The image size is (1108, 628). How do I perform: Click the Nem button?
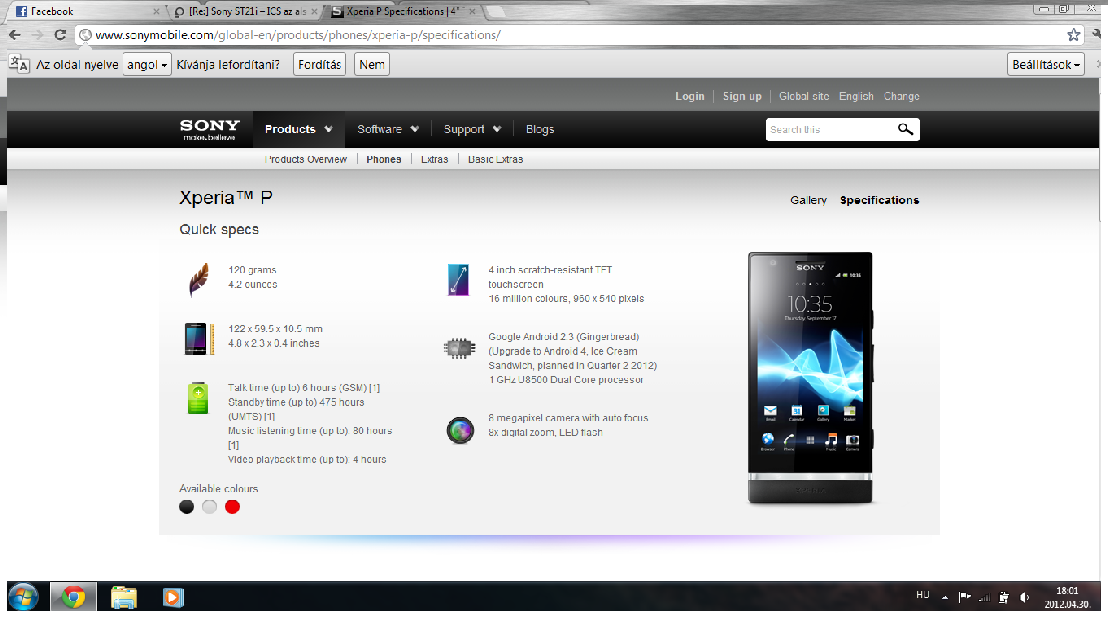click(x=372, y=64)
